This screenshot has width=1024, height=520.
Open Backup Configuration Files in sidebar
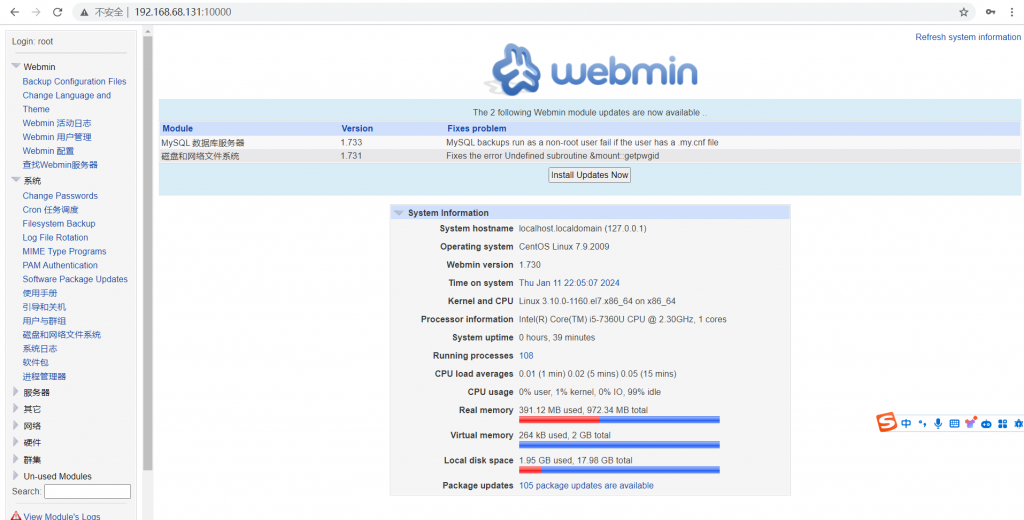click(x=74, y=82)
